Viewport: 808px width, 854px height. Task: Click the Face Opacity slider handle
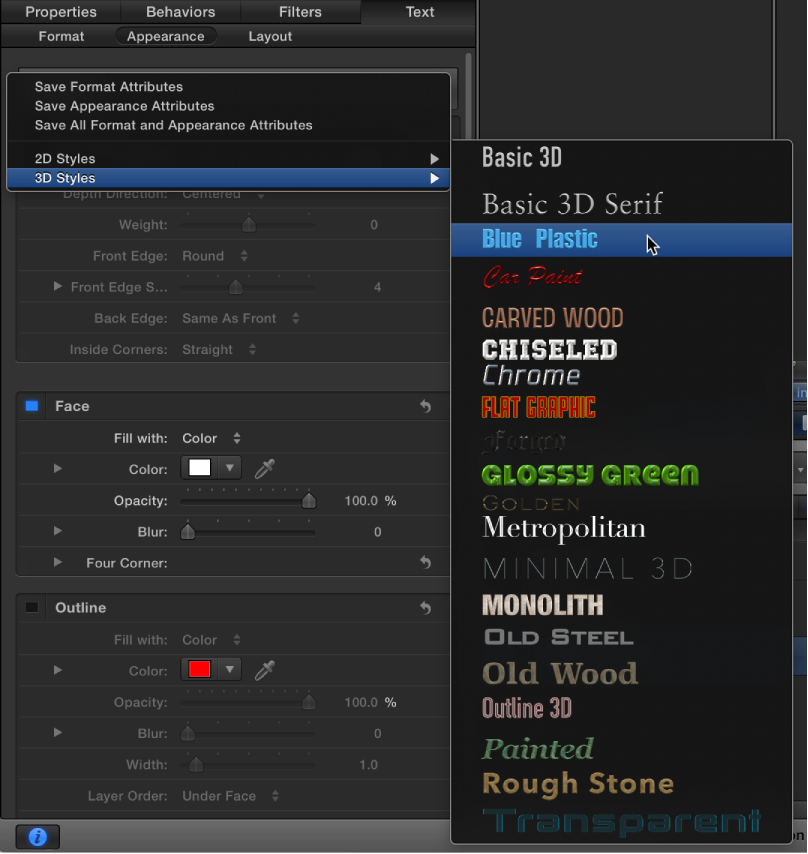coord(308,500)
